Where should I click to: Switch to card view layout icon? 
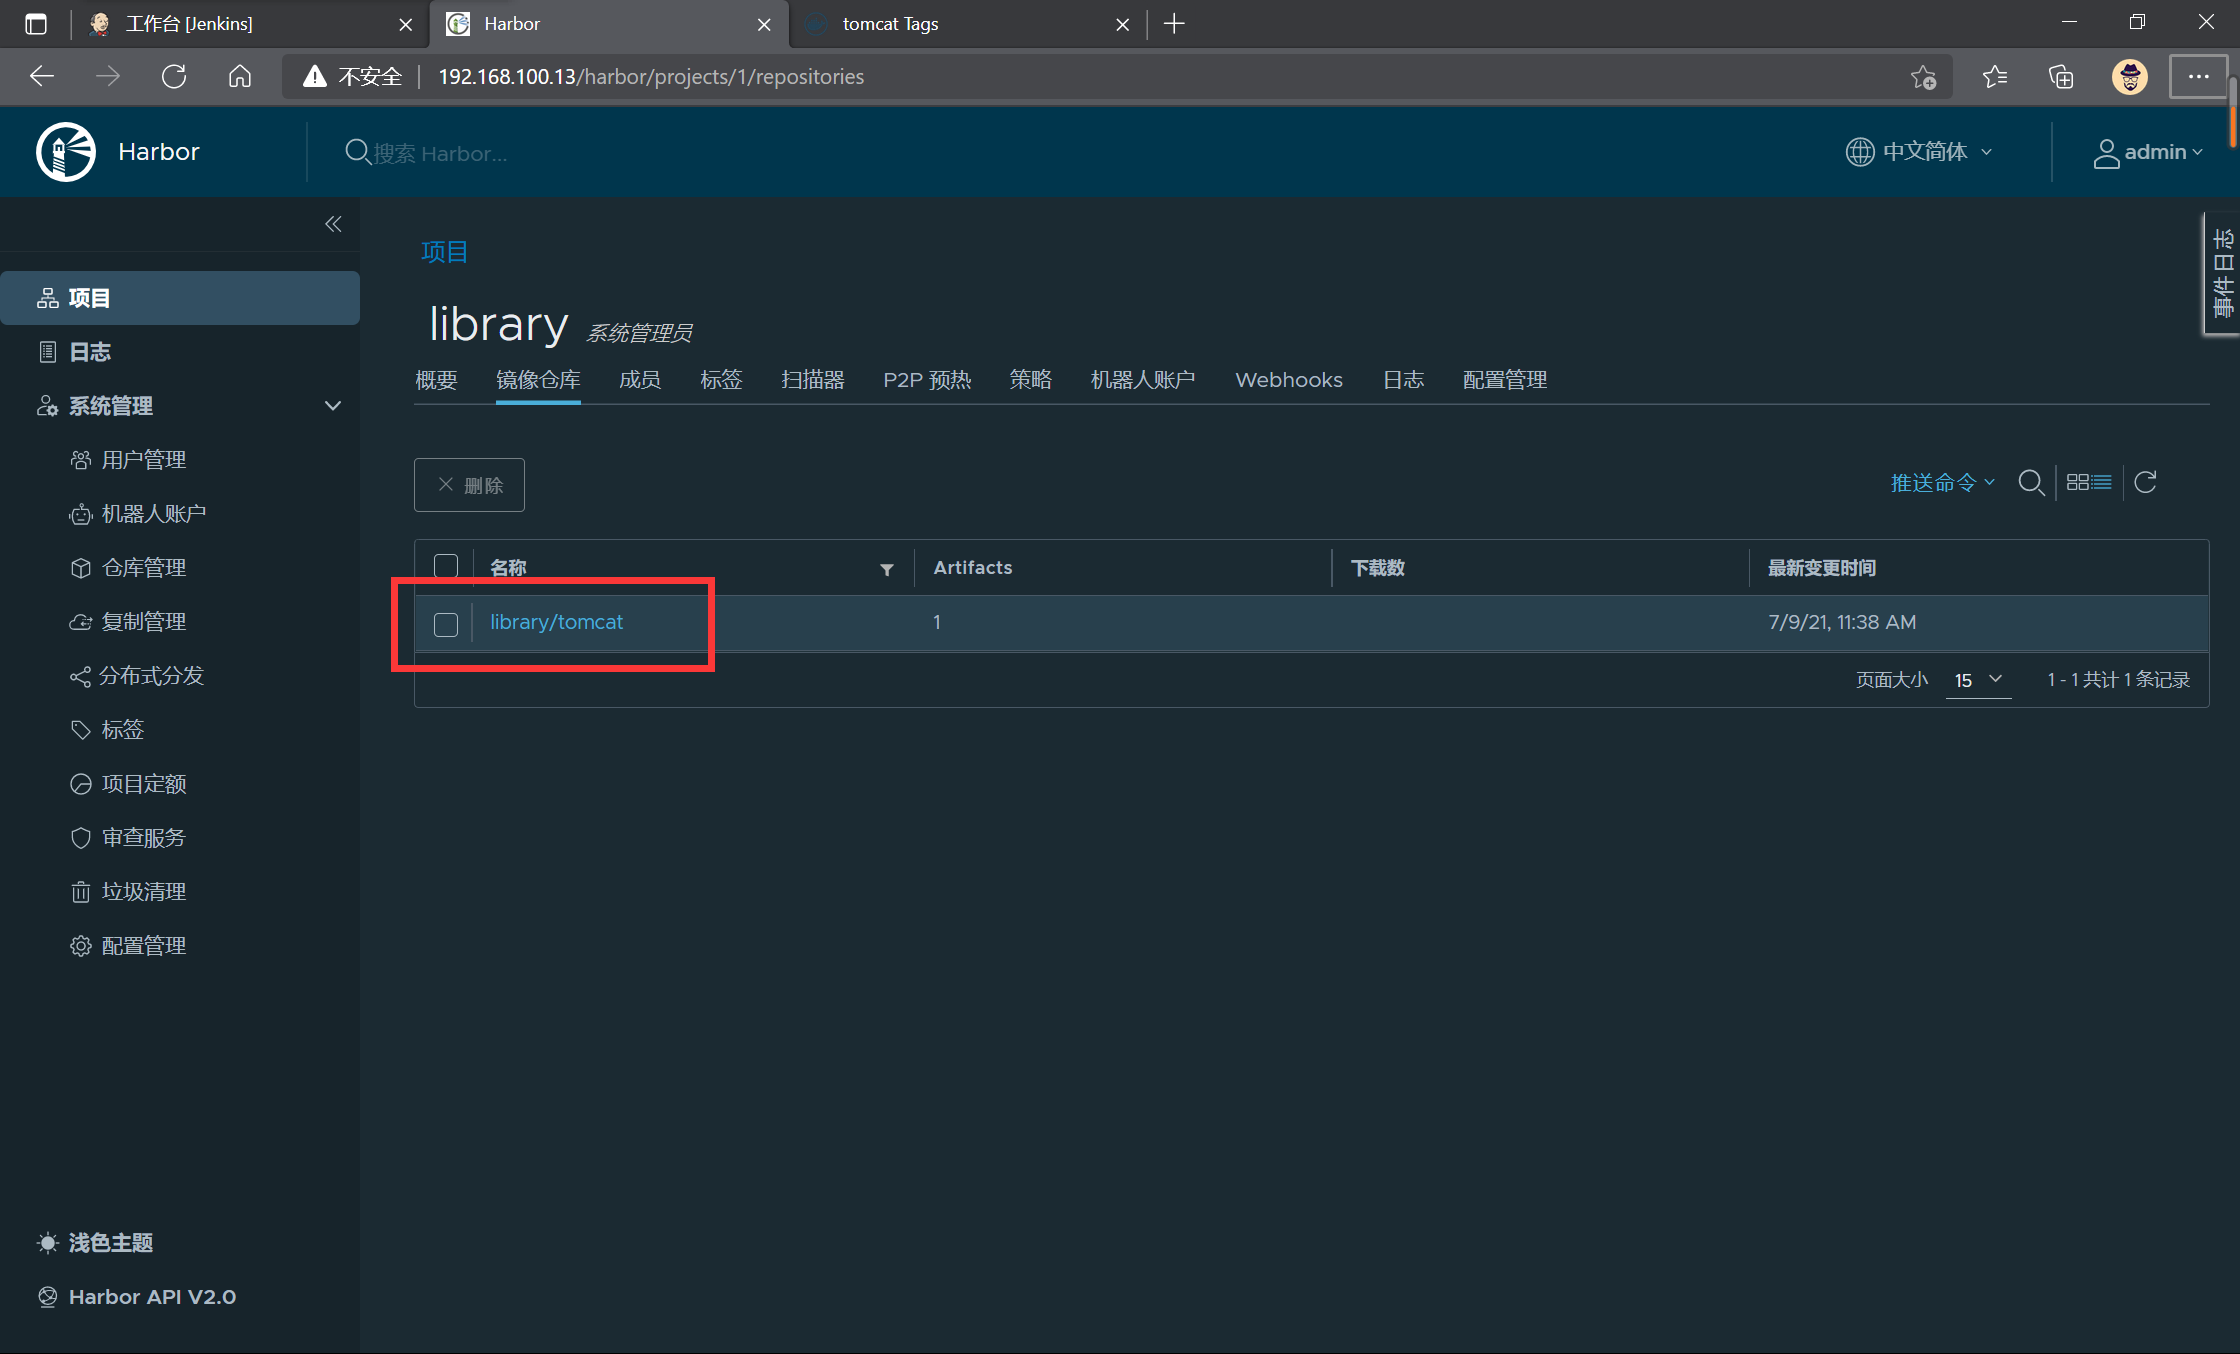click(2077, 483)
